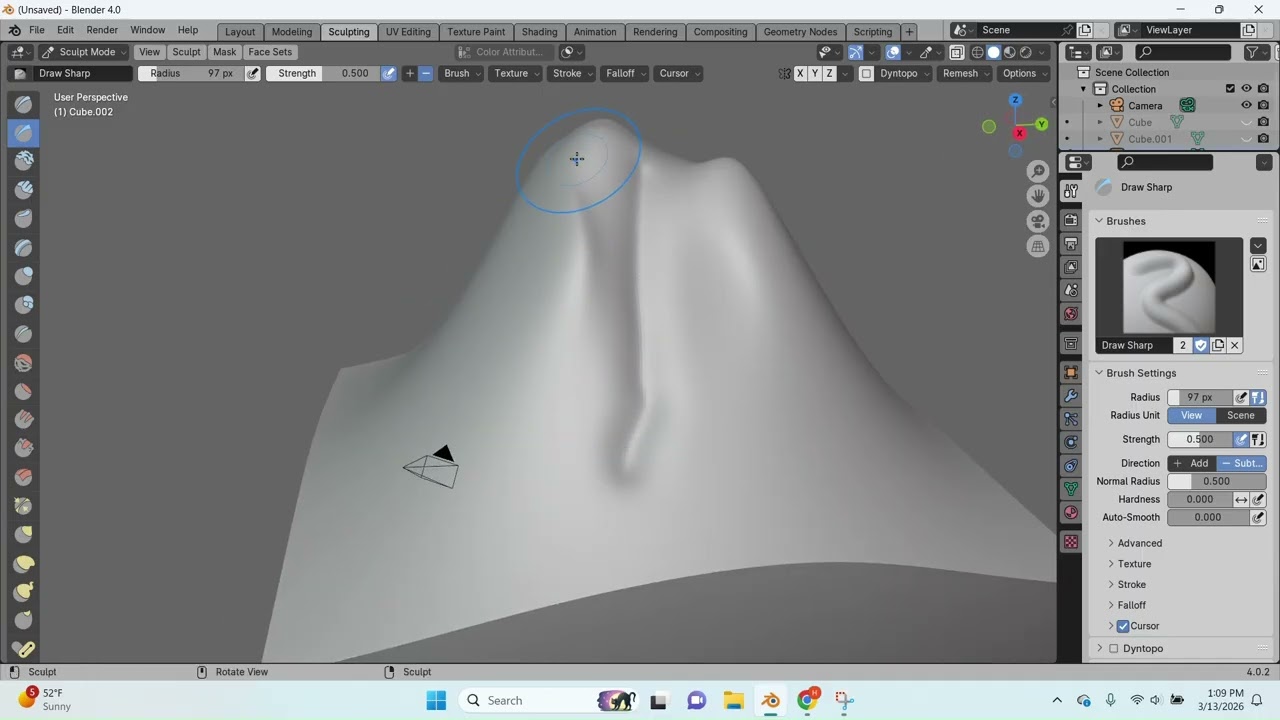
Task: Open the Output properties tab
Action: [1071, 244]
